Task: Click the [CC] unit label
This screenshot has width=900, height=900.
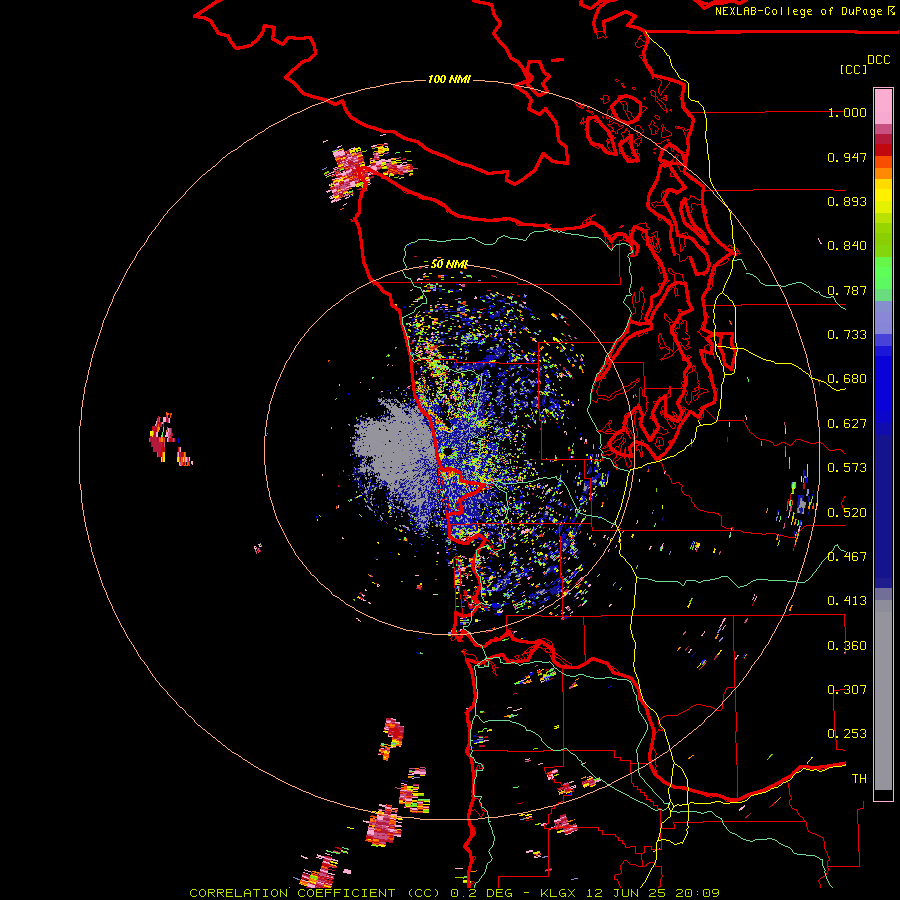Action: pos(853,69)
